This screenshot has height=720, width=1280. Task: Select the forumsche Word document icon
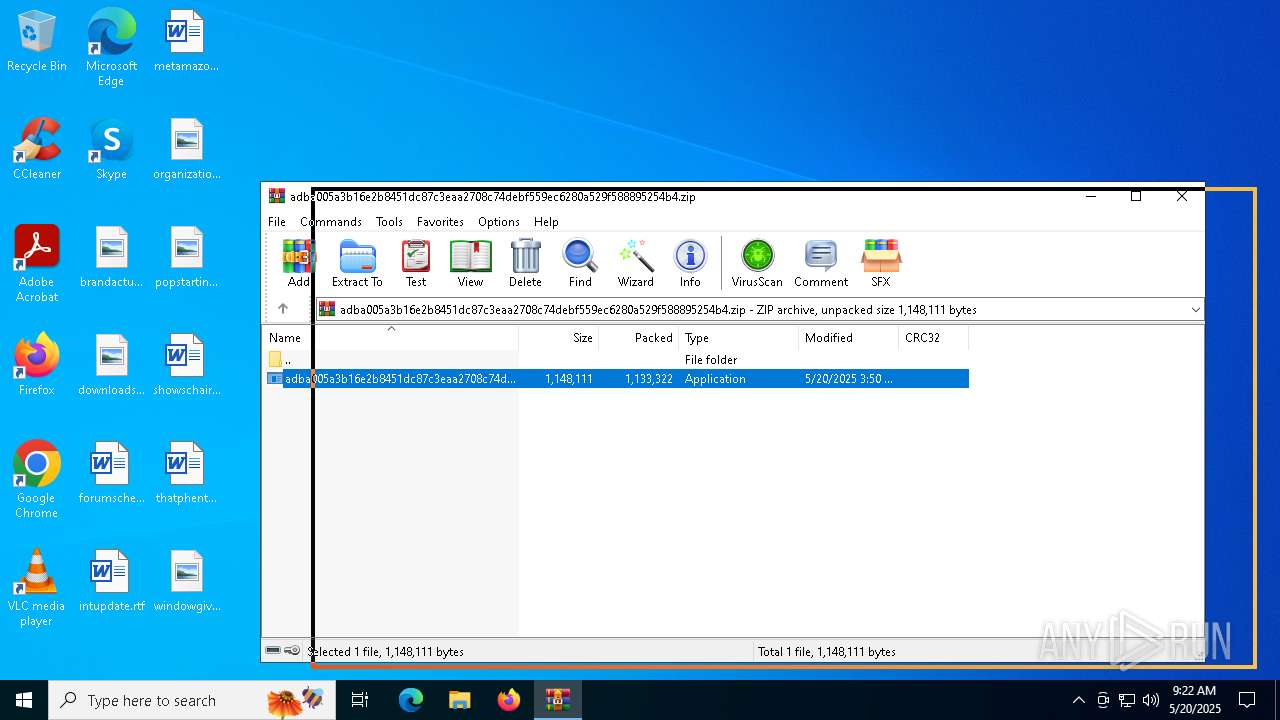coord(111,473)
